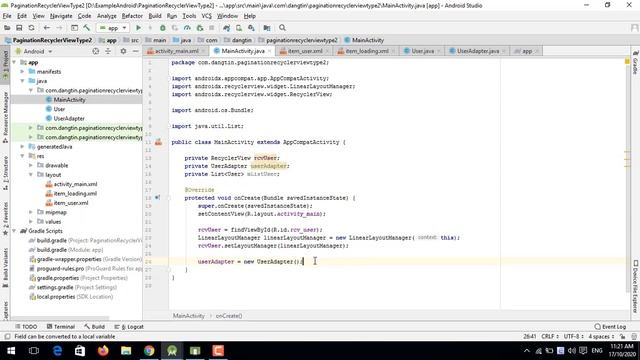The height and width of the screenshot is (360, 640).
Task: Open AVD Manager device icon
Action: [x=239, y=28]
